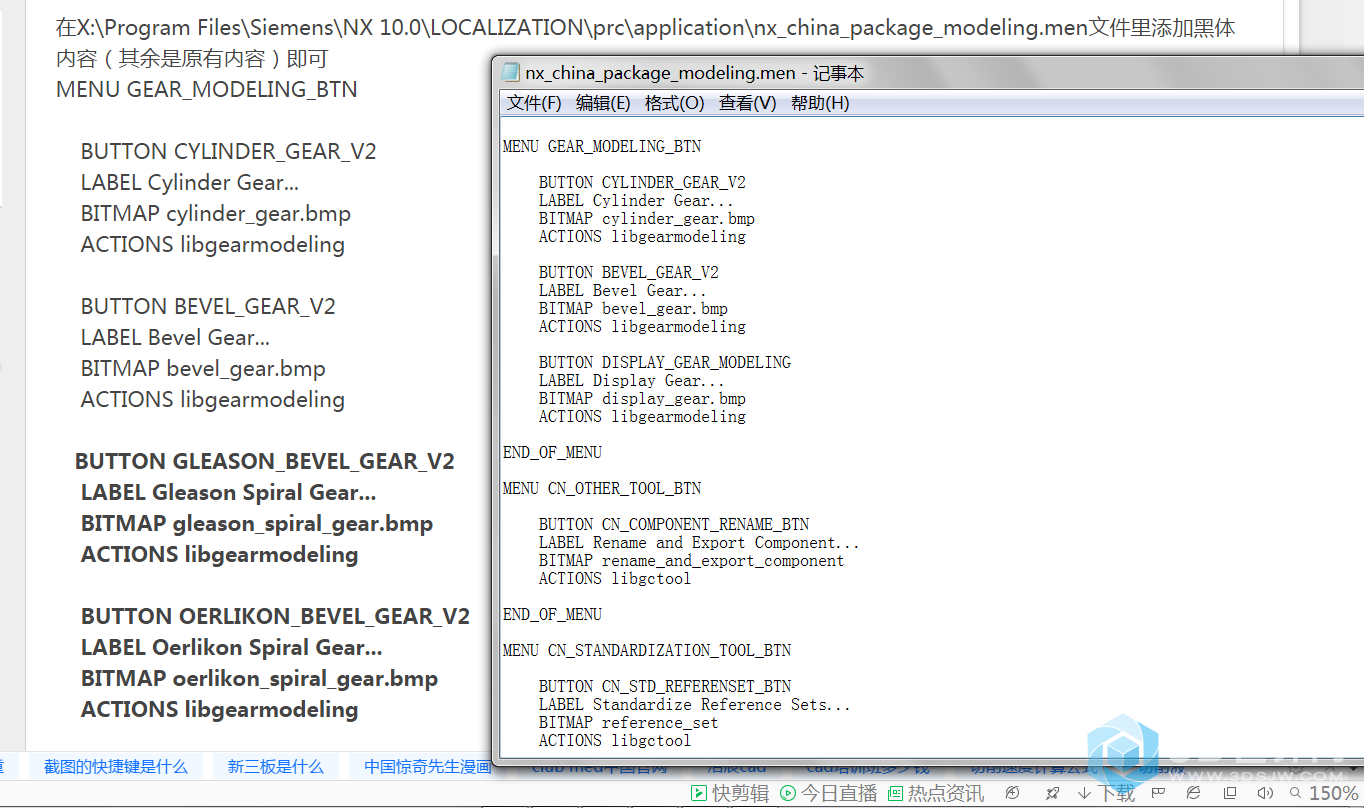
Task: Click bold line BITMAP oerlikon_spiral_gear.bmp
Action: point(260,678)
